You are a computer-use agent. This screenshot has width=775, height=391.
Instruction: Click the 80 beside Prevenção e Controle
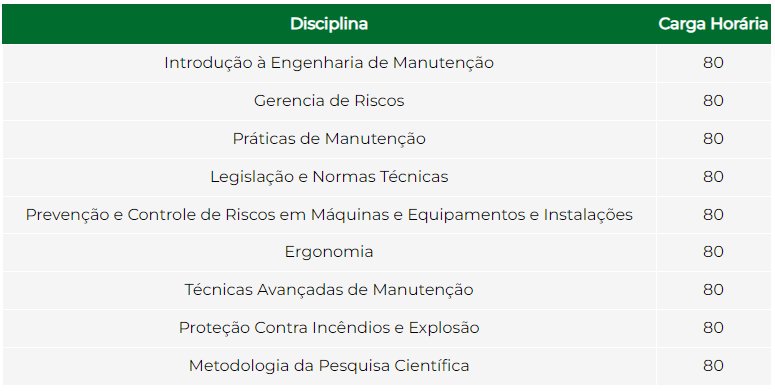tap(713, 215)
